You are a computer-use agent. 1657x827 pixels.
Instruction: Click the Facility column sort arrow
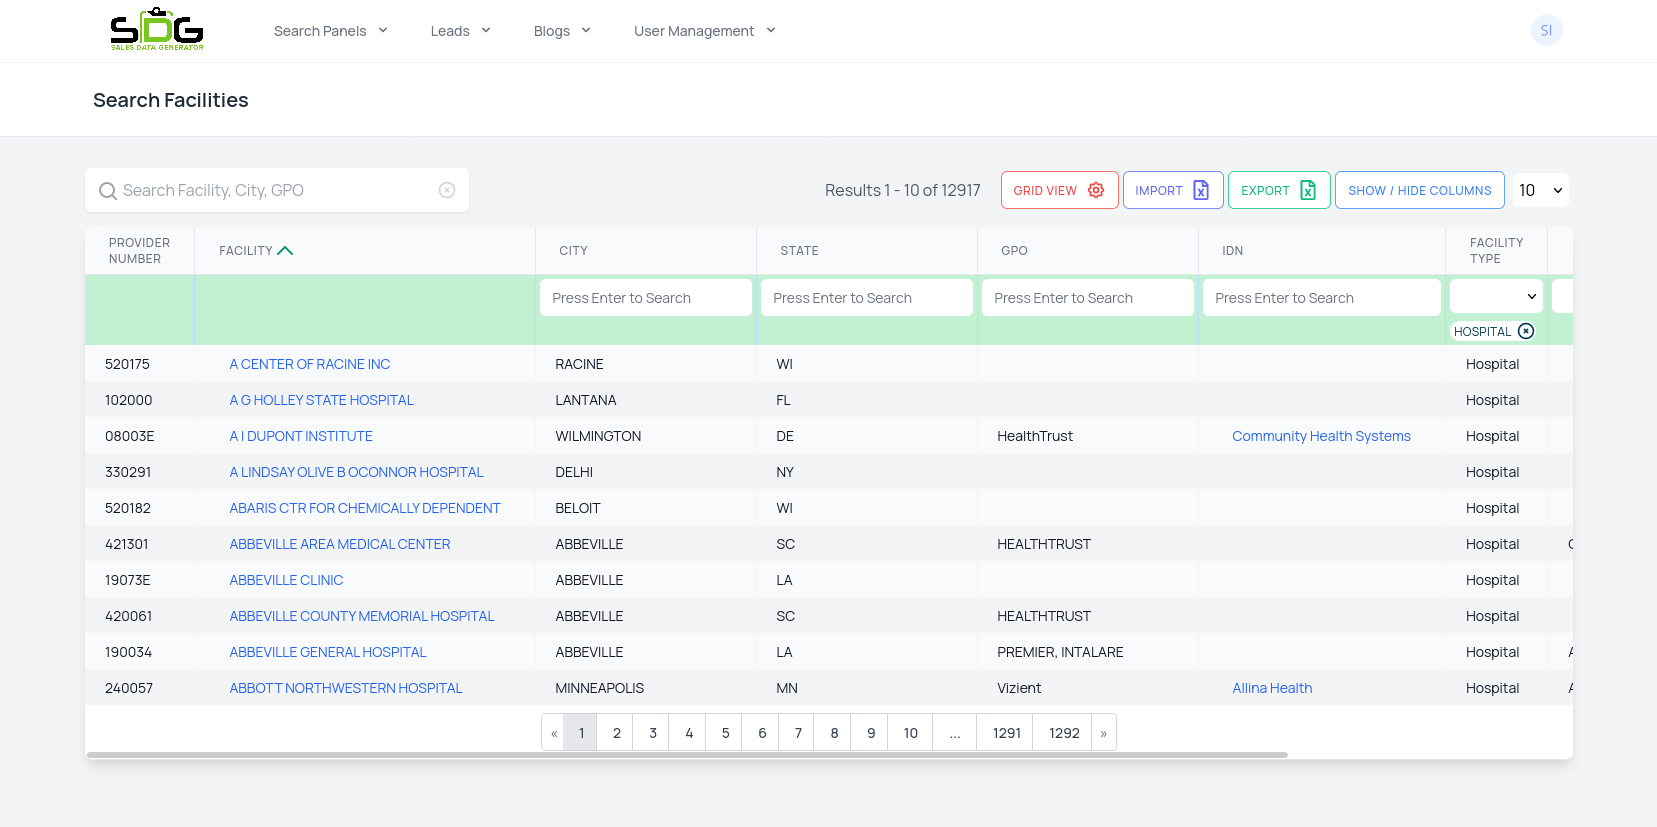point(285,251)
